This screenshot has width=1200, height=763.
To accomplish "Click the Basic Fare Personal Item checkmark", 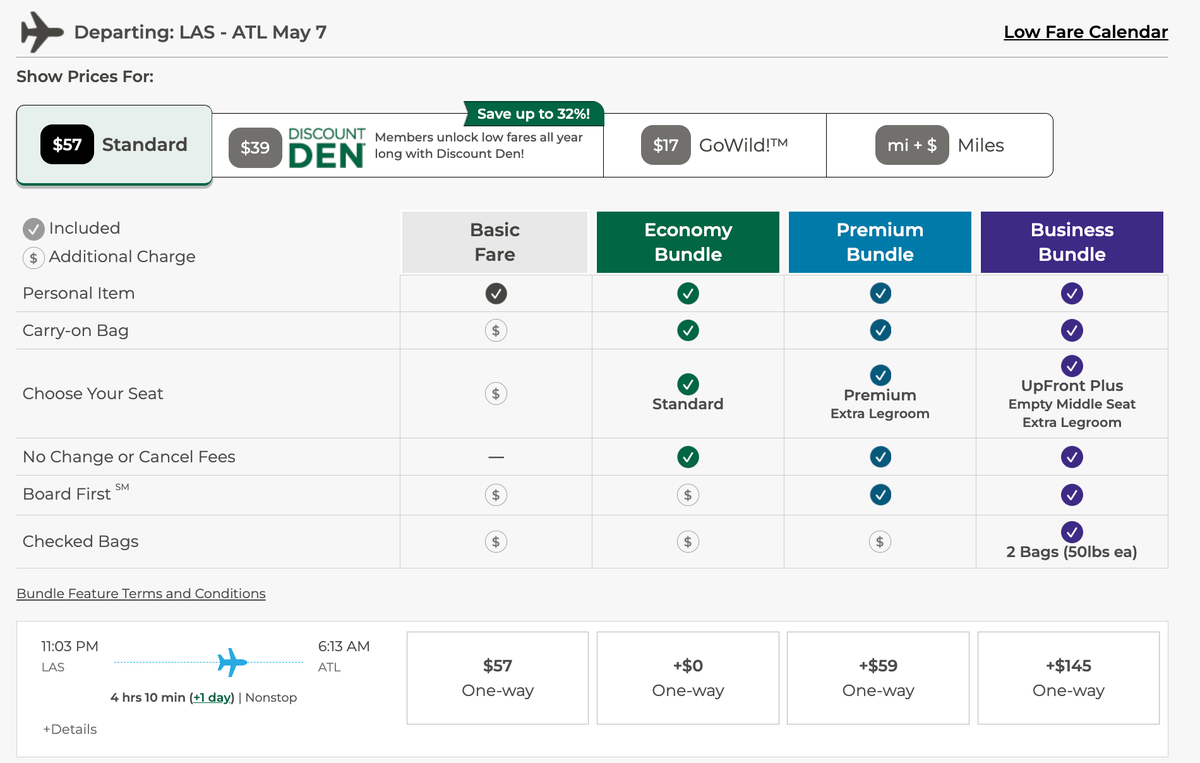I will 495,293.
